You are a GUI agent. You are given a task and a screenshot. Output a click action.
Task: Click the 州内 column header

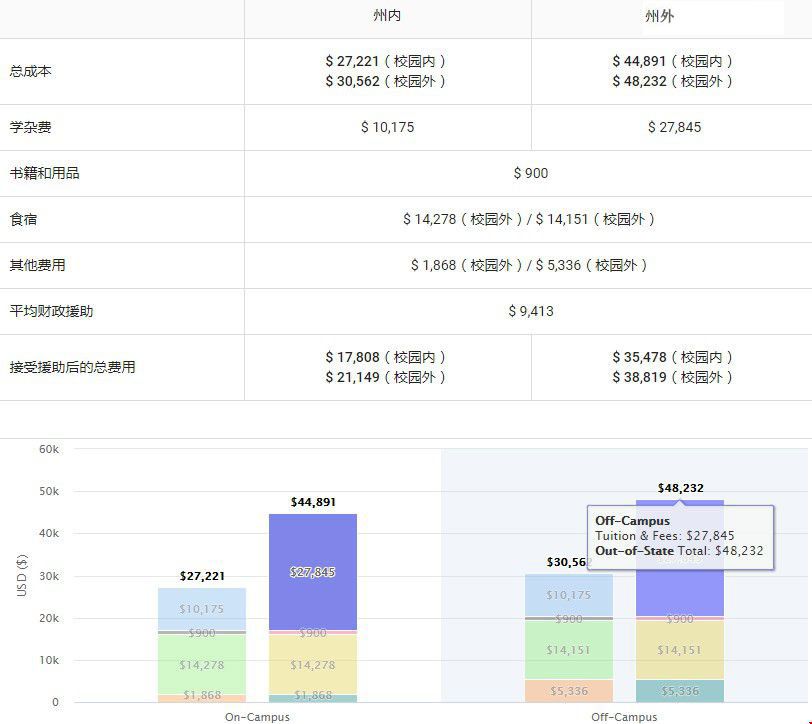(x=387, y=16)
